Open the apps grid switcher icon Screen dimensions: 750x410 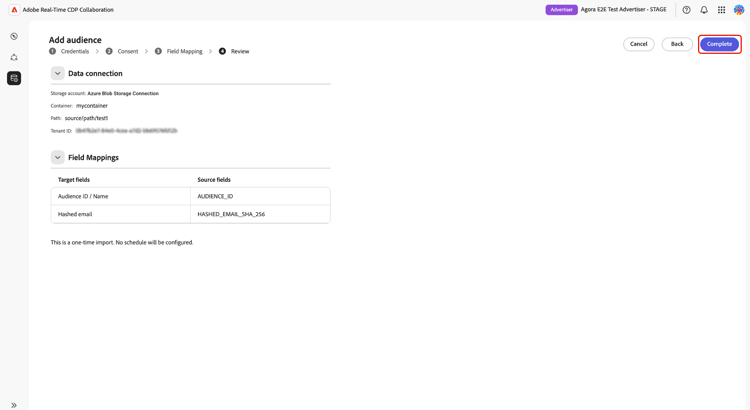(721, 10)
